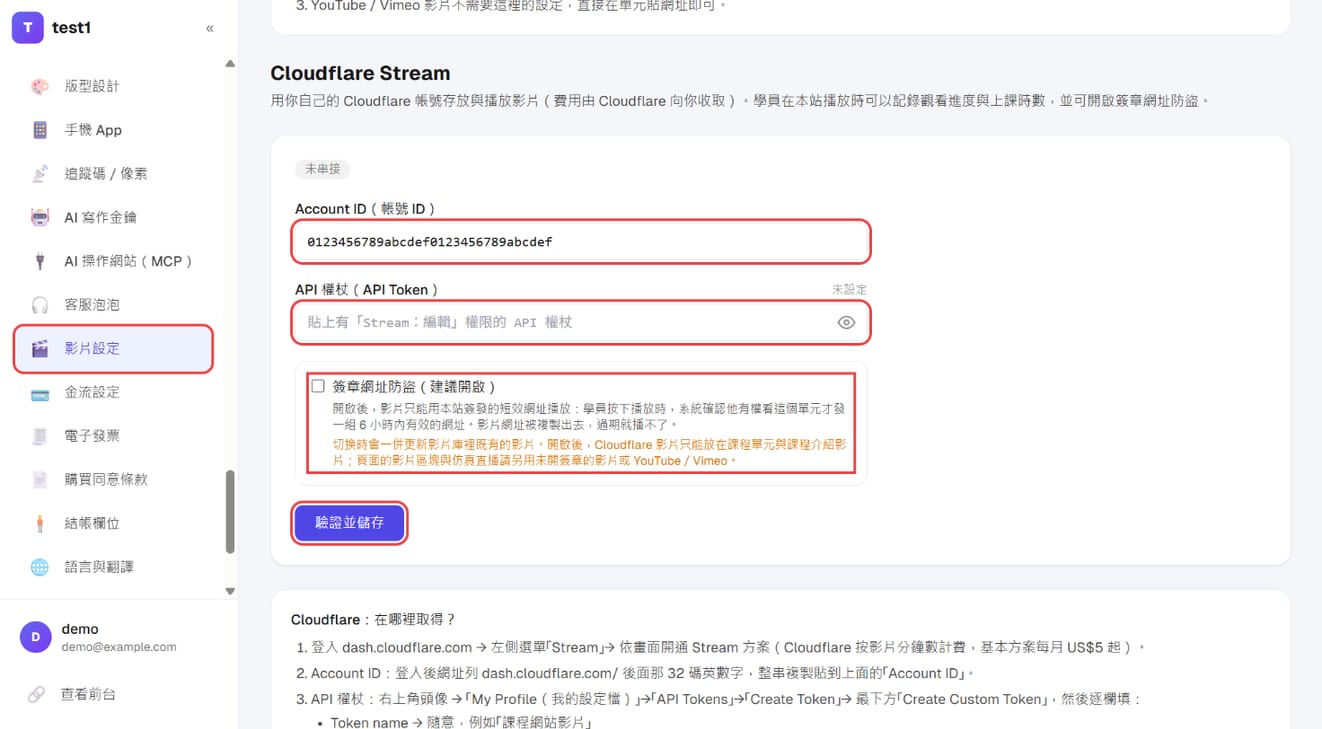This screenshot has height=729, width=1322.
Task: Click the 語言與翻譯 globe icon
Action: click(40, 567)
